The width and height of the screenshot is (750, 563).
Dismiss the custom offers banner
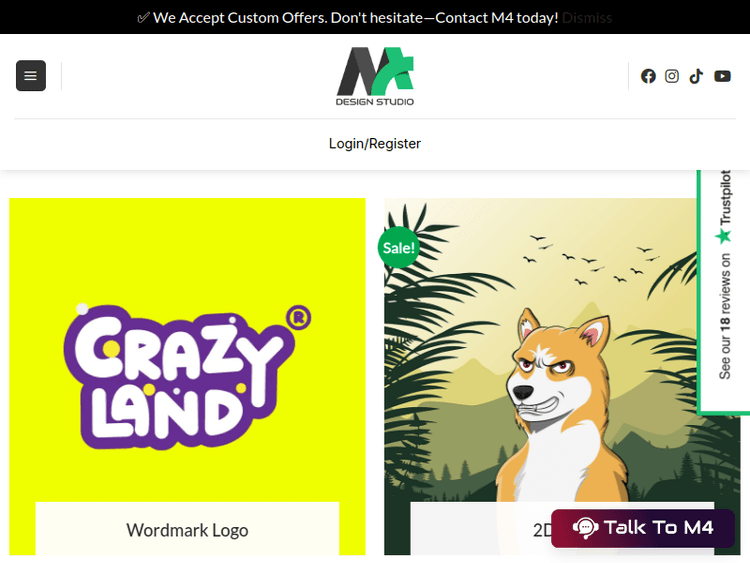587,18
